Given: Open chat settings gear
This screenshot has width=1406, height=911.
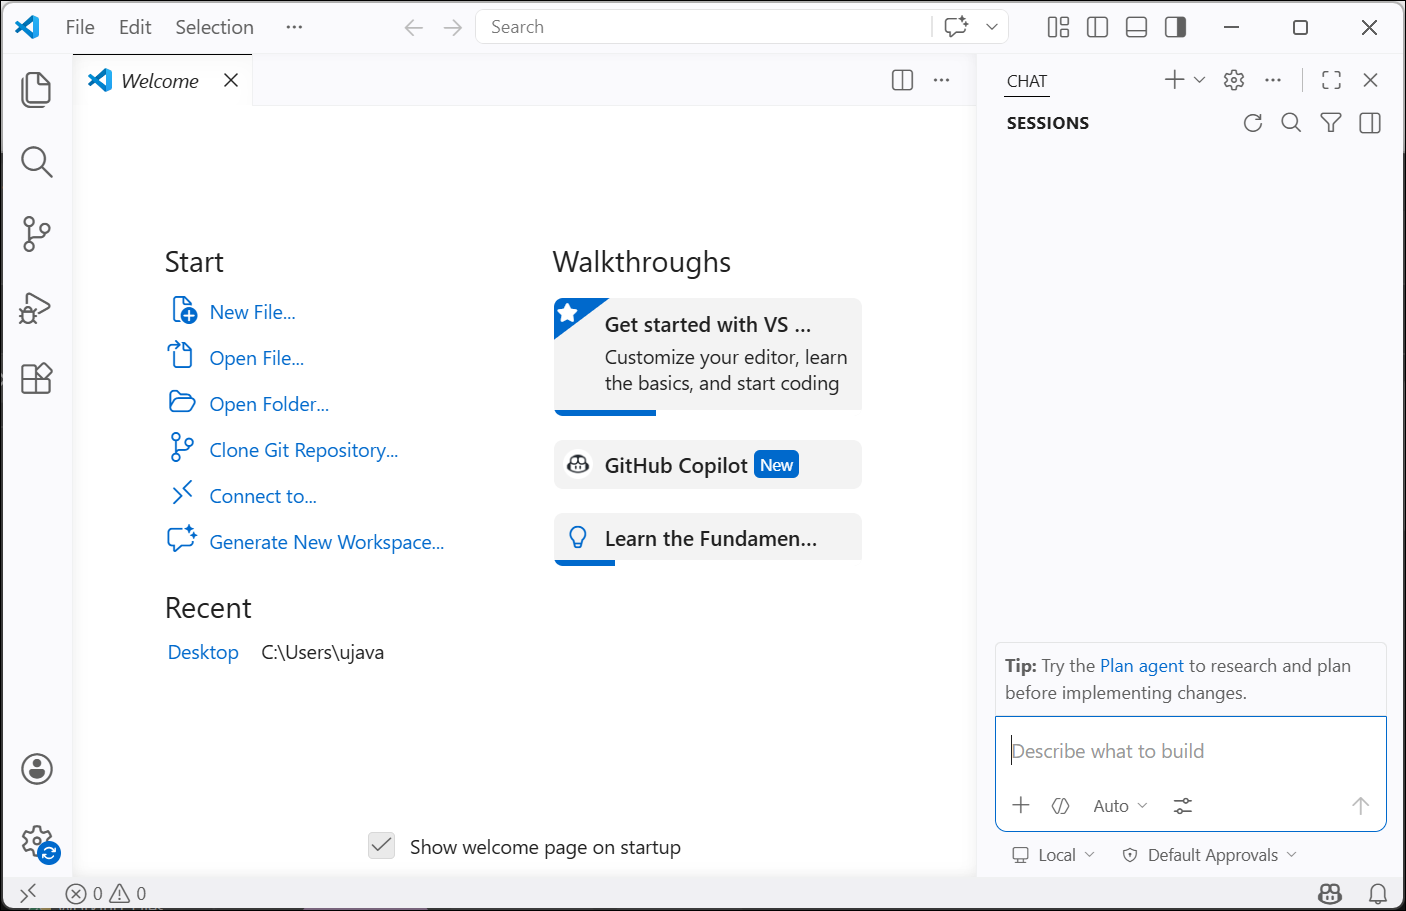Looking at the screenshot, I should 1234,80.
